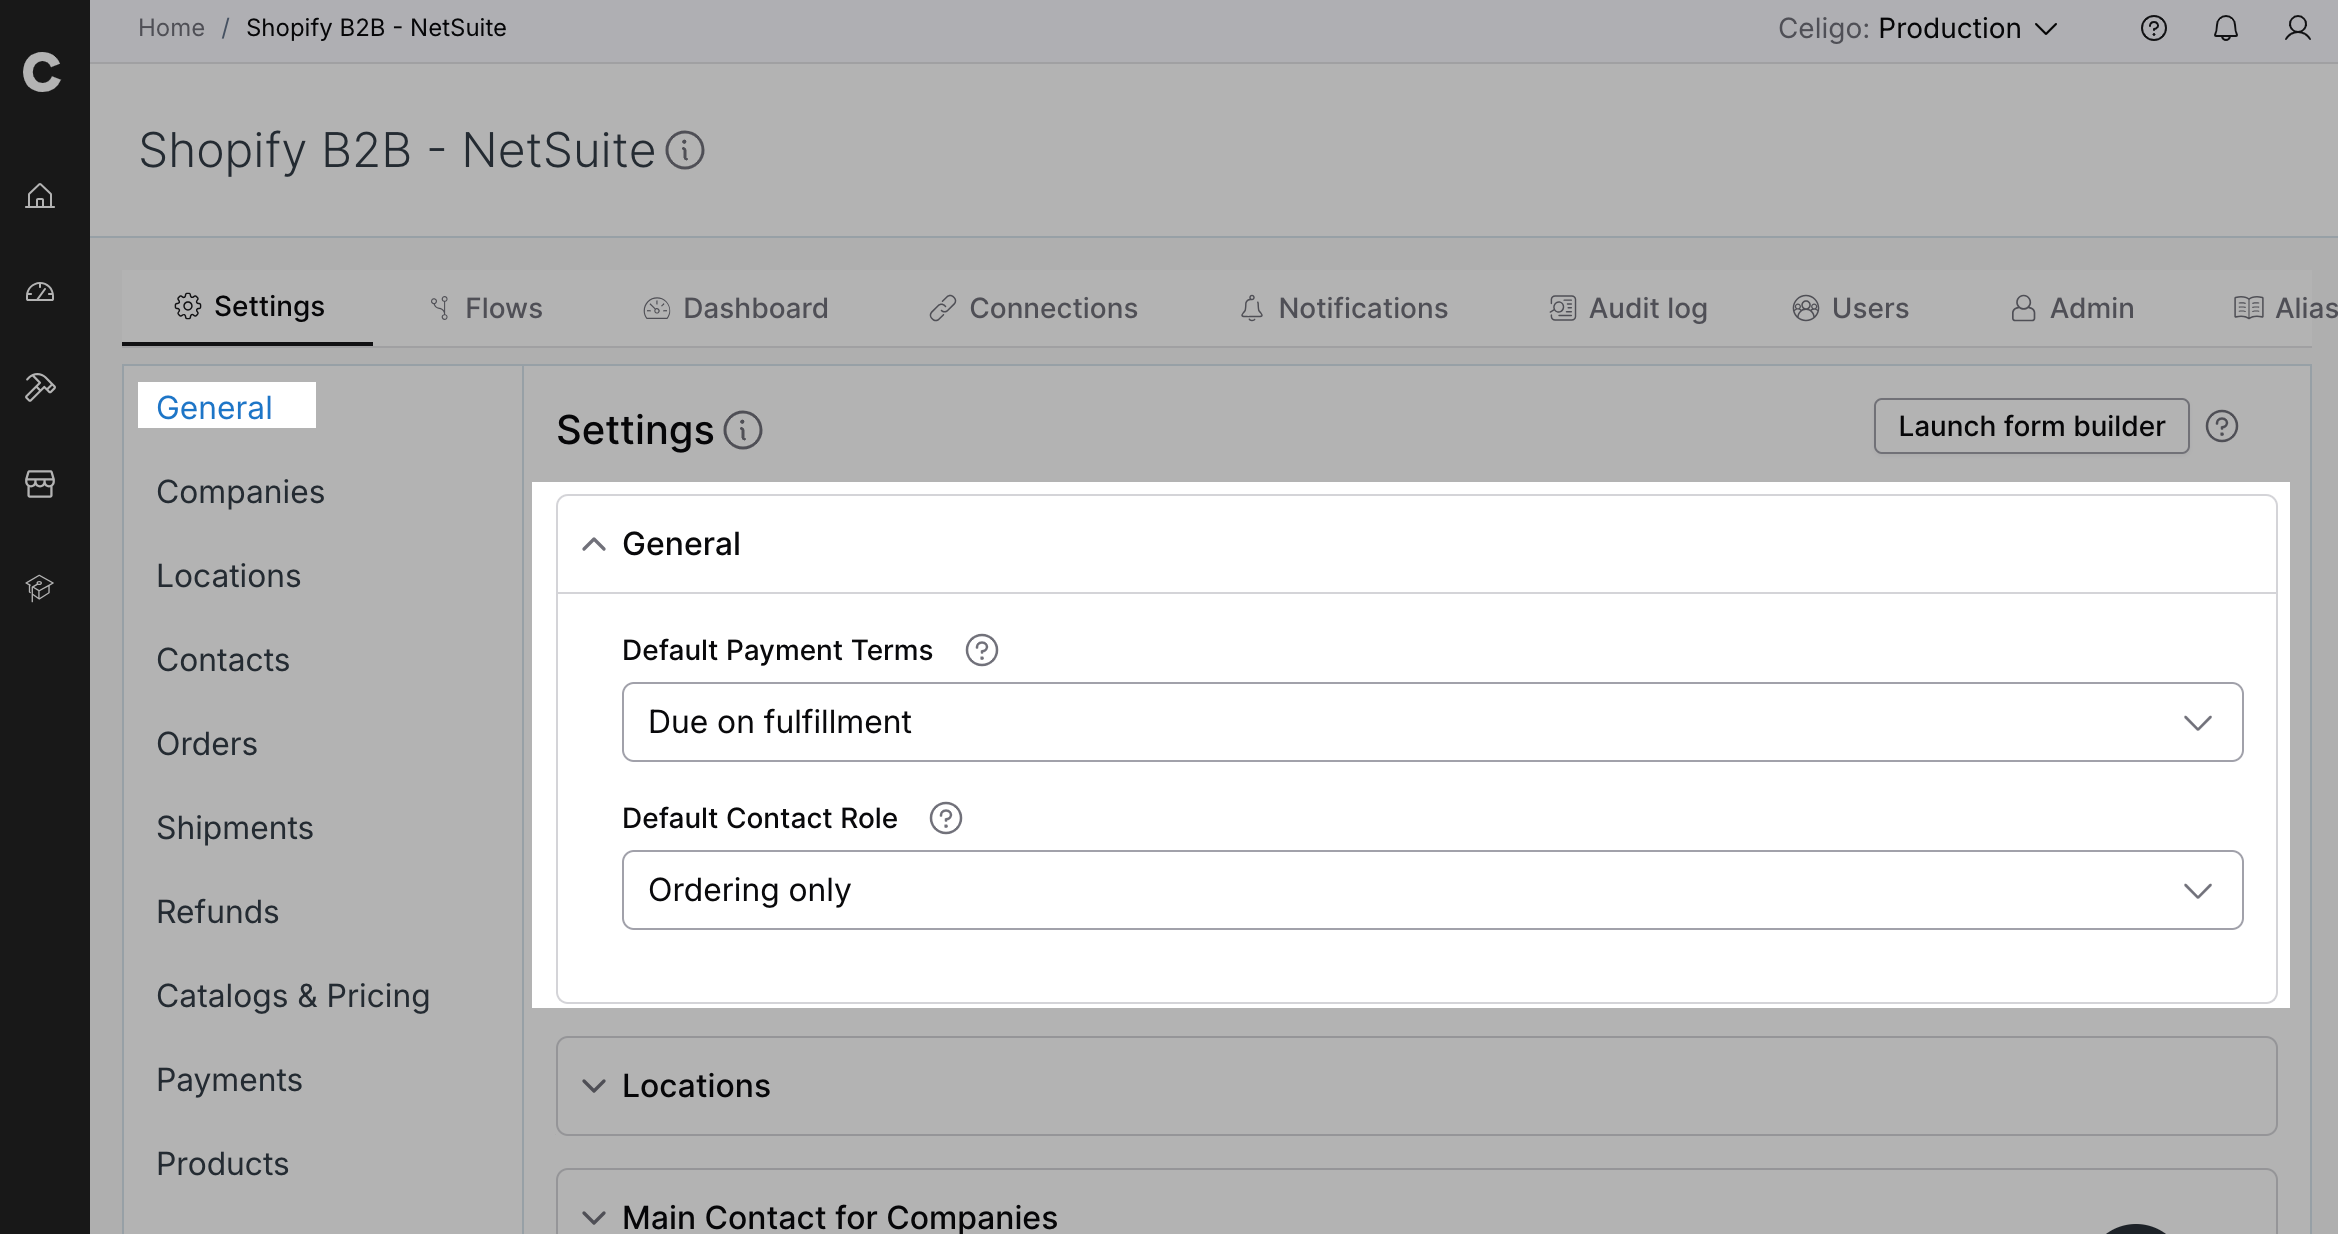Open the Celigo Production environment dropdown
Image resolution: width=2338 pixels, height=1234 pixels.
tap(1918, 28)
